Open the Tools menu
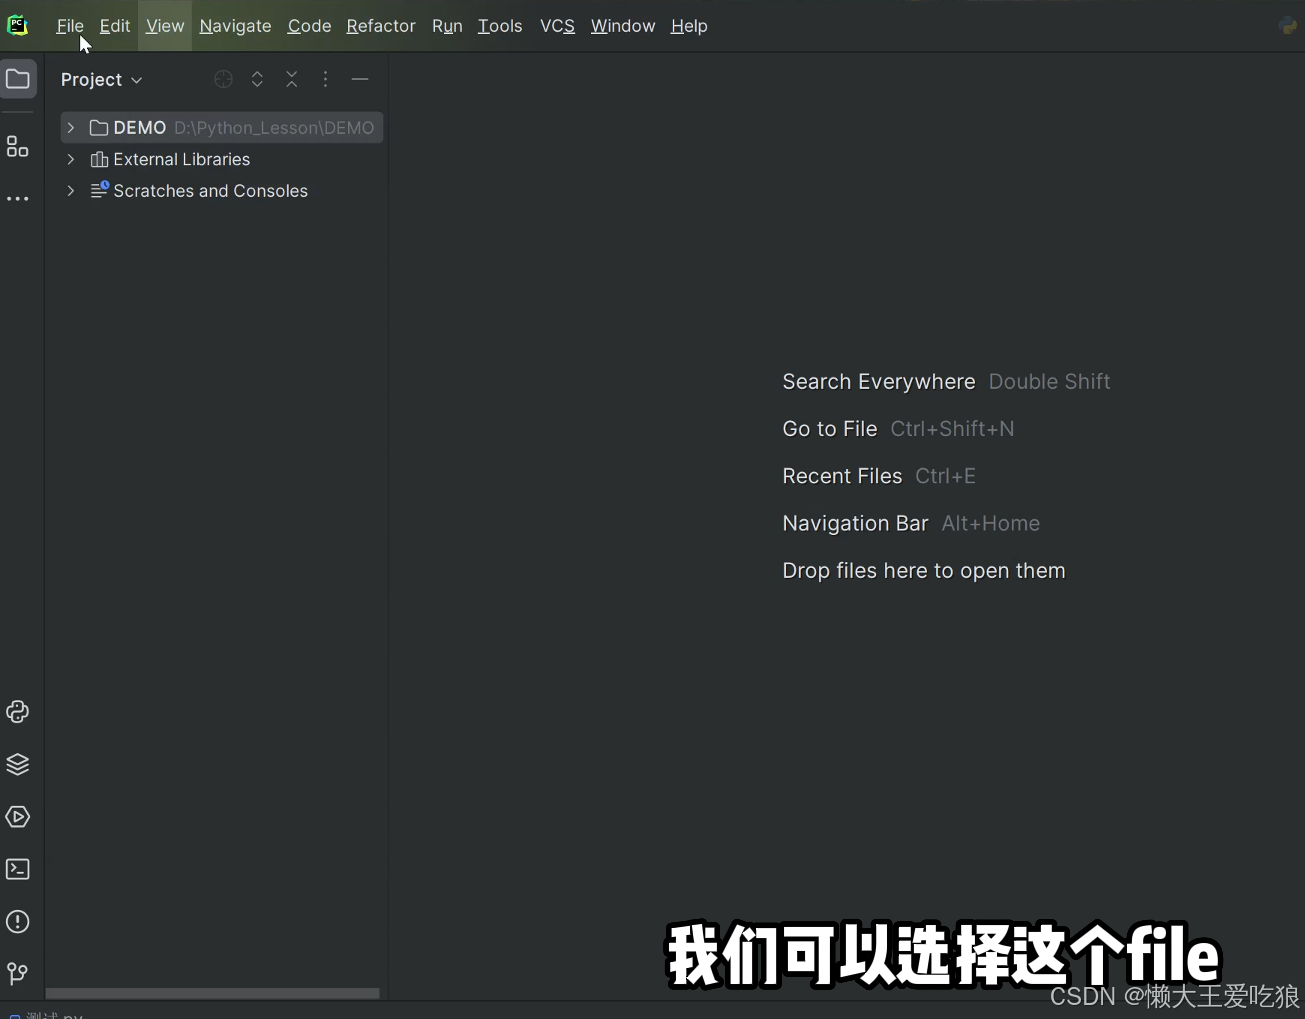The width and height of the screenshot is (1305, 1019). tap(500, 26)
